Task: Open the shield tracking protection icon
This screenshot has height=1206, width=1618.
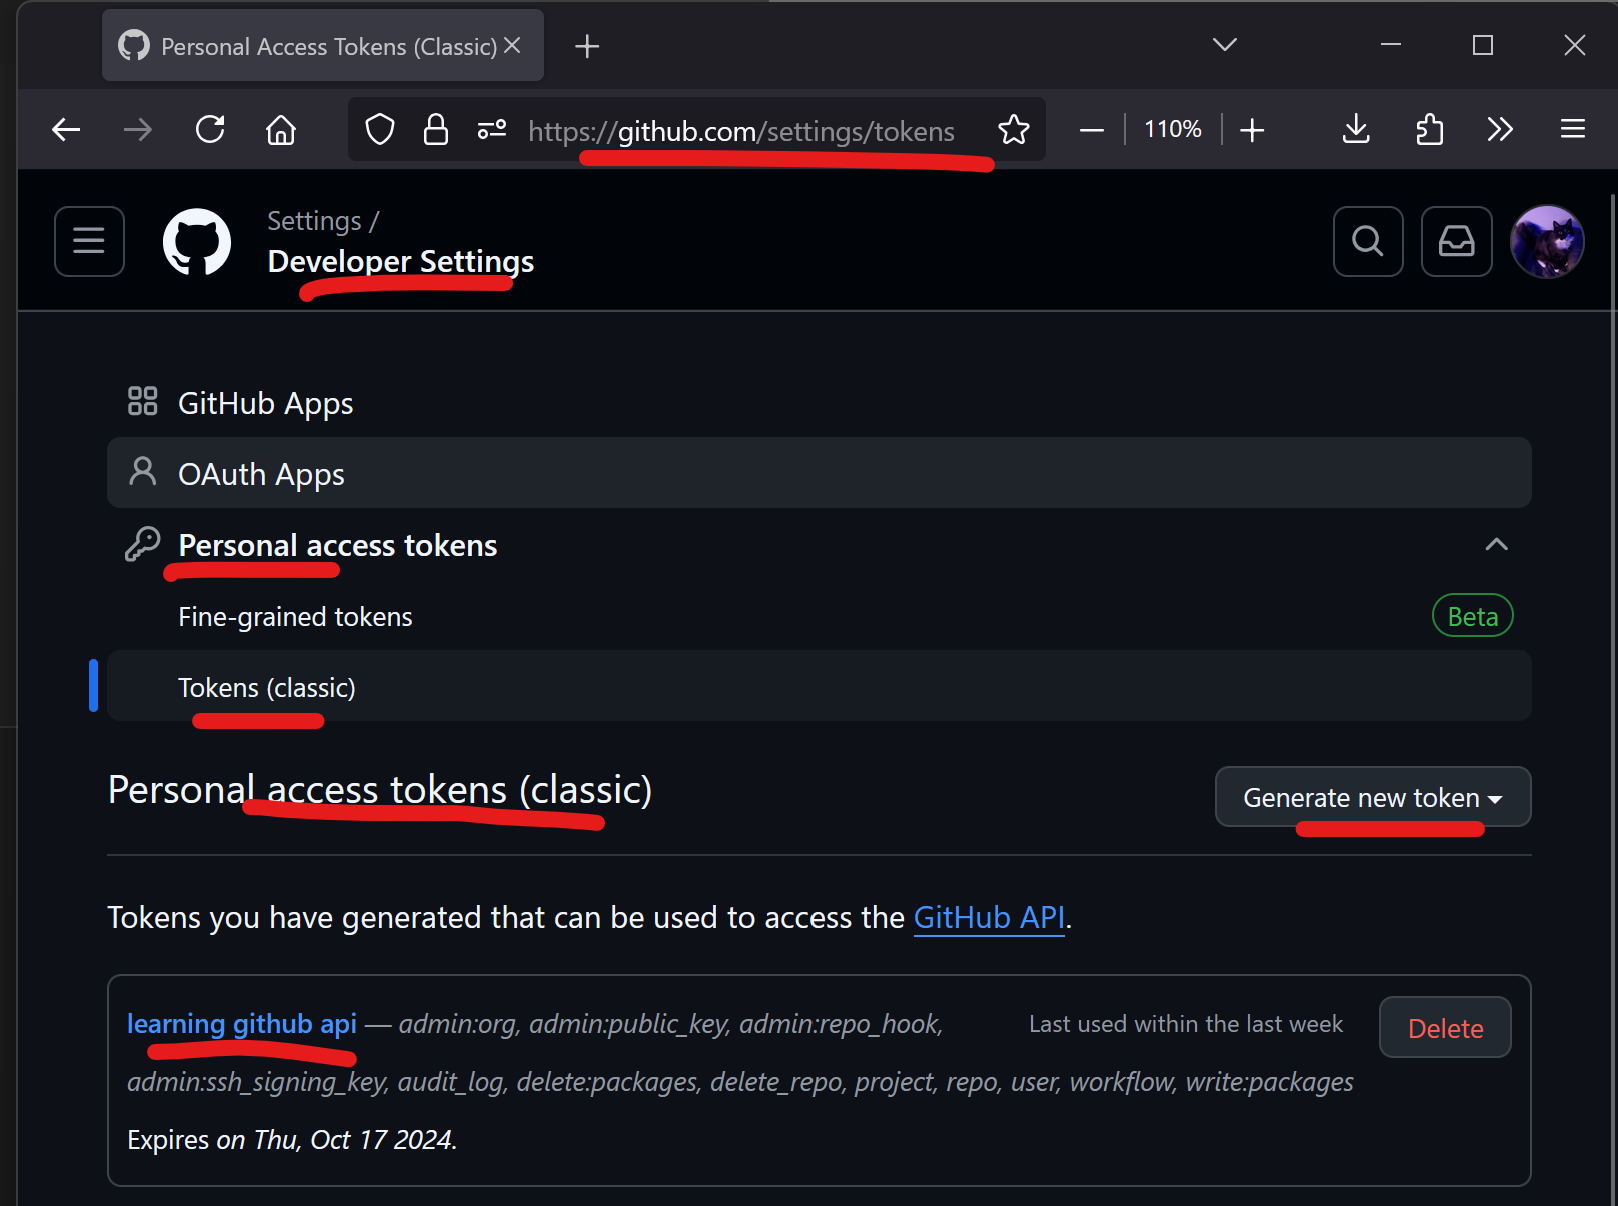Action: point(380,129)
